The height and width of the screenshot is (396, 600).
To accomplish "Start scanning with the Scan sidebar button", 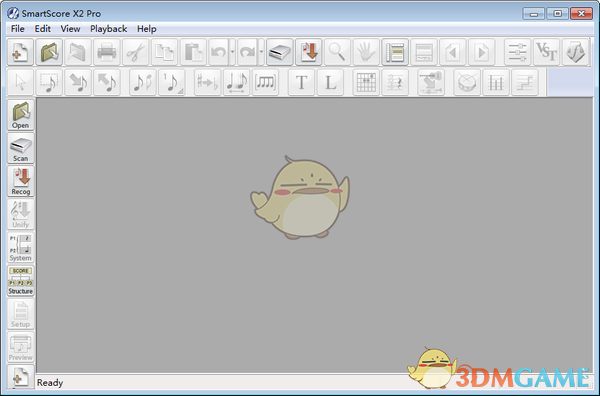I will pos(21,148).
